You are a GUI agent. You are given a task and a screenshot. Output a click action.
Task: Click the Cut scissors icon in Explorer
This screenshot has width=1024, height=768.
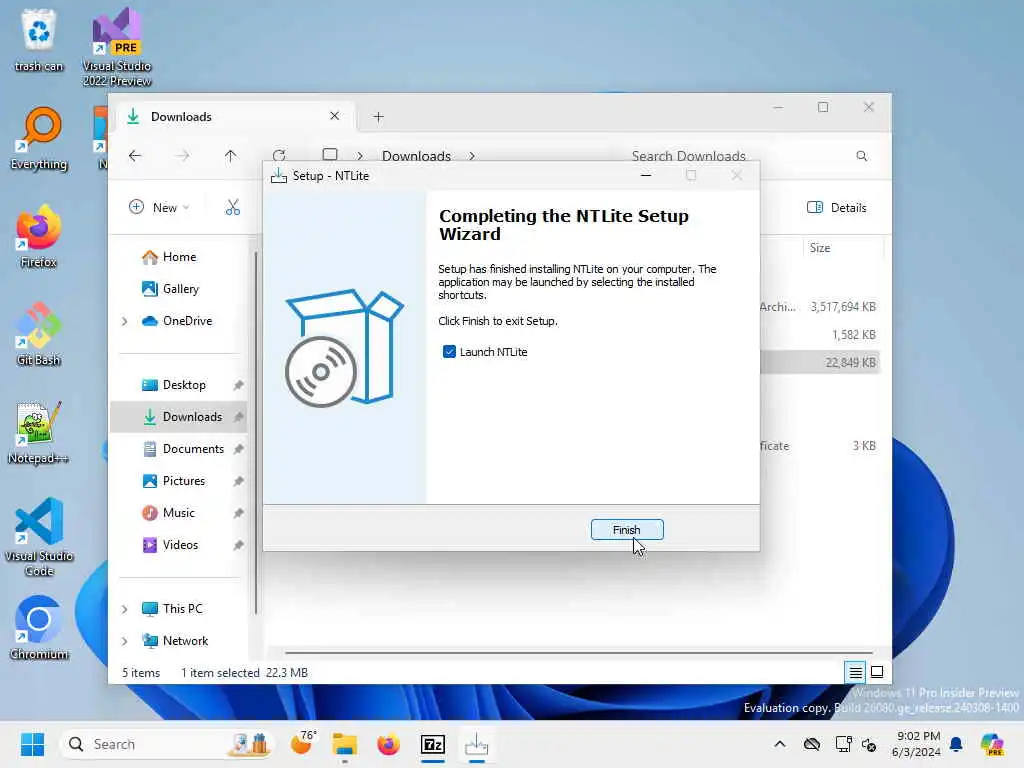[x=232, y=208]
